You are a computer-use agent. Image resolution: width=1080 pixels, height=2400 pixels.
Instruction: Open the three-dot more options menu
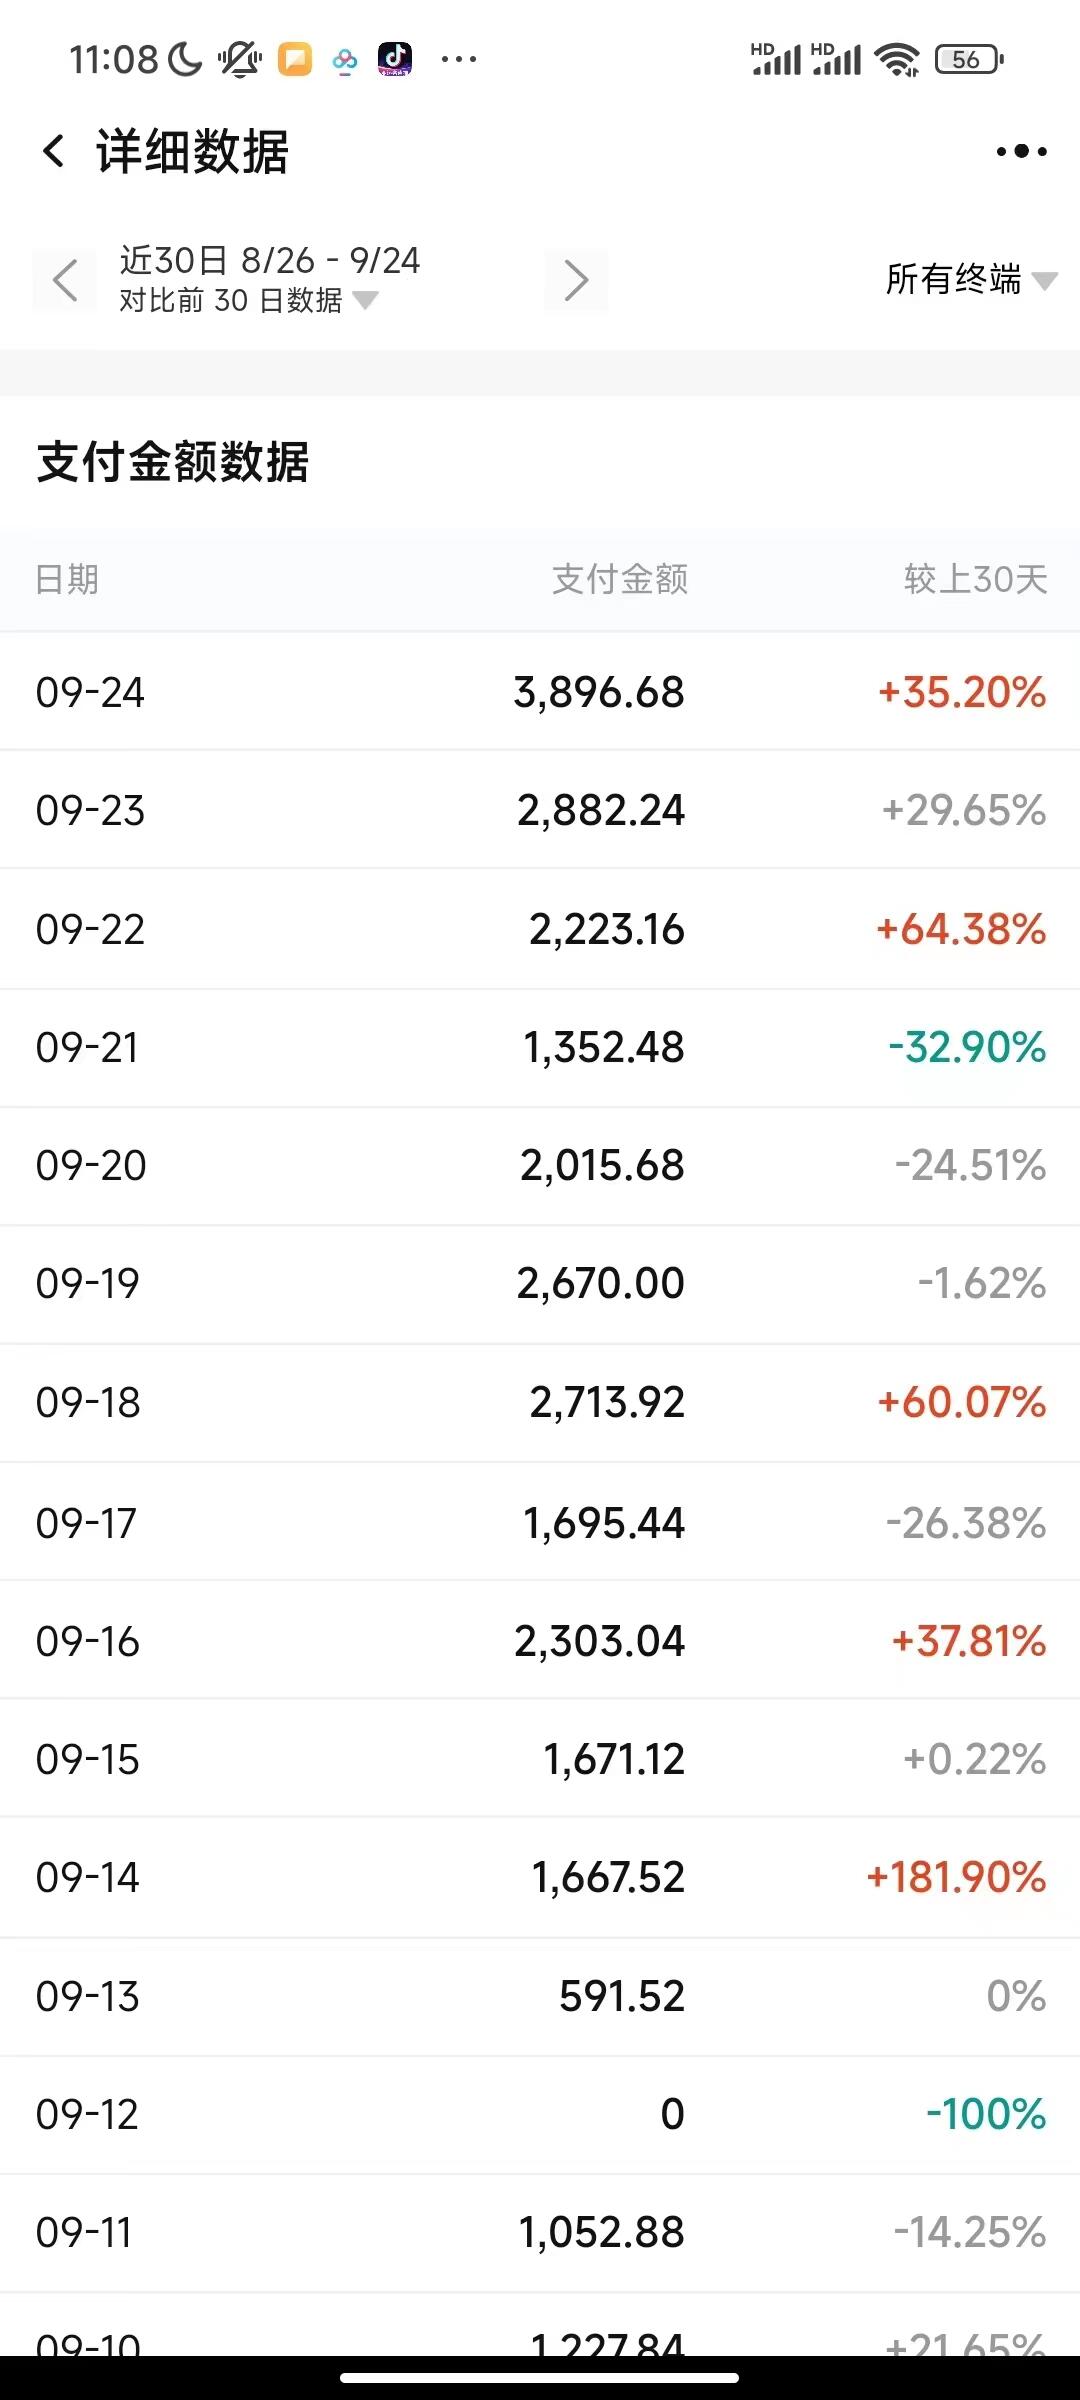(1021, 152)
